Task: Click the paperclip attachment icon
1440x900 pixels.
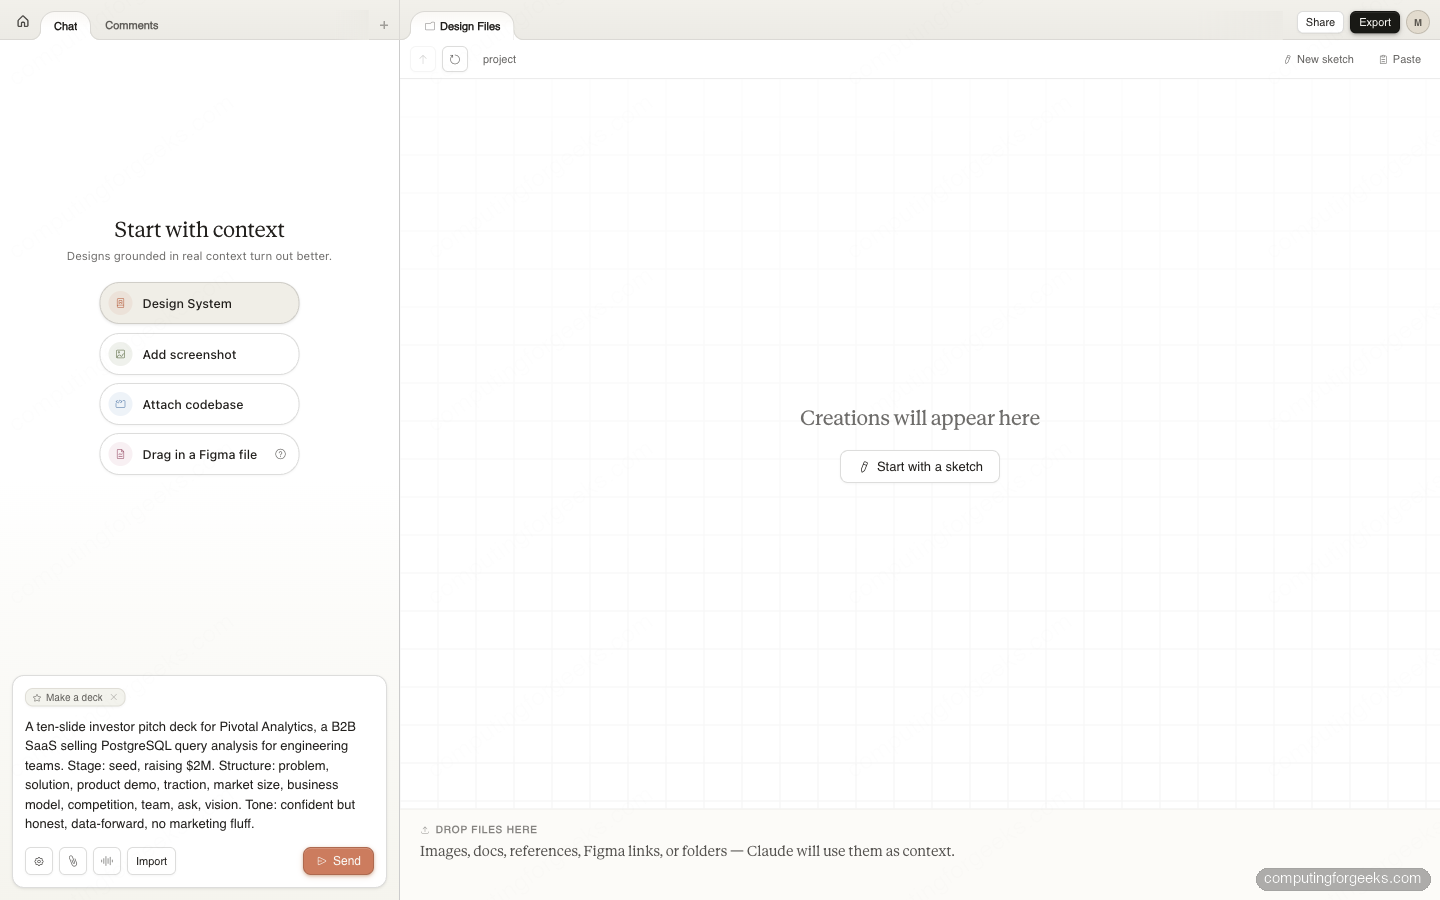Action: (73, 861)
